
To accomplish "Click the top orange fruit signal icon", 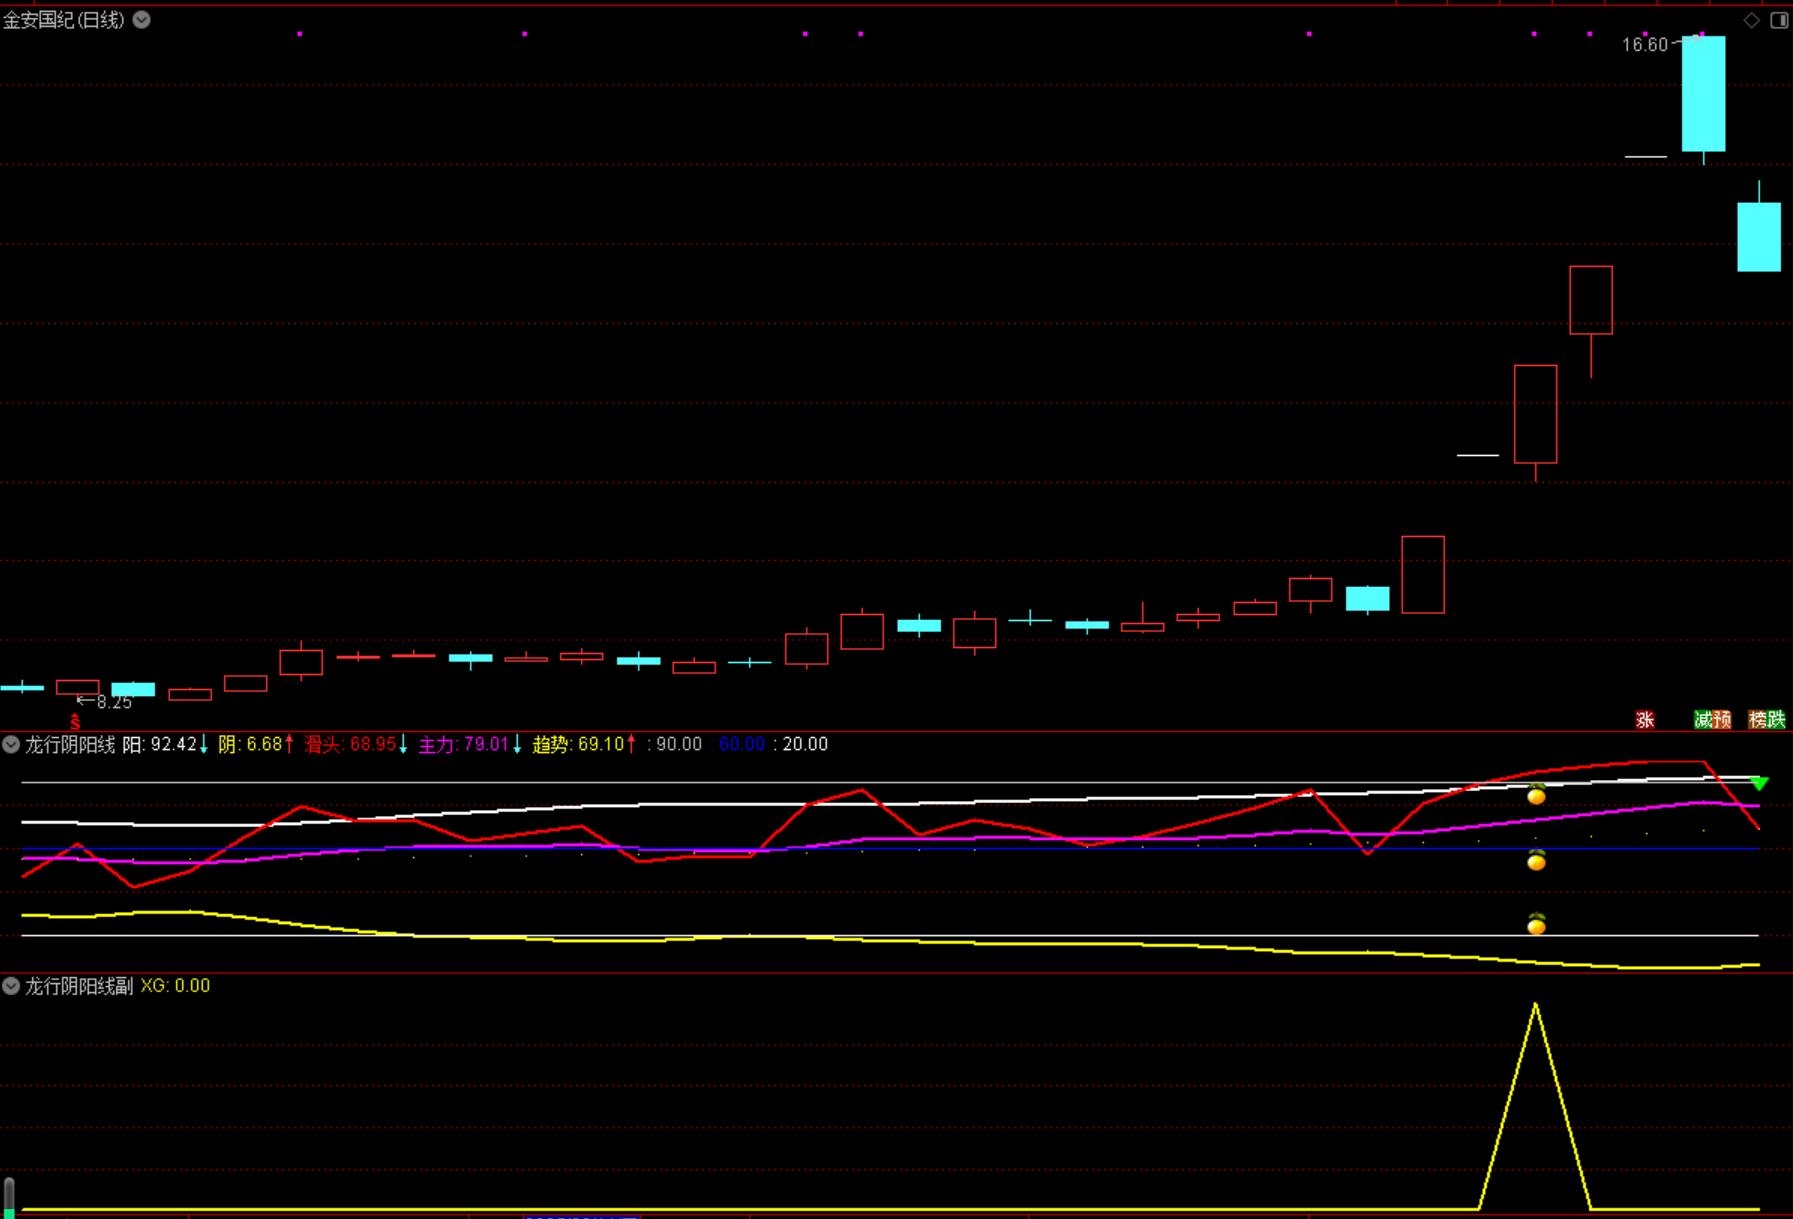I will (x=1536, y=795).
